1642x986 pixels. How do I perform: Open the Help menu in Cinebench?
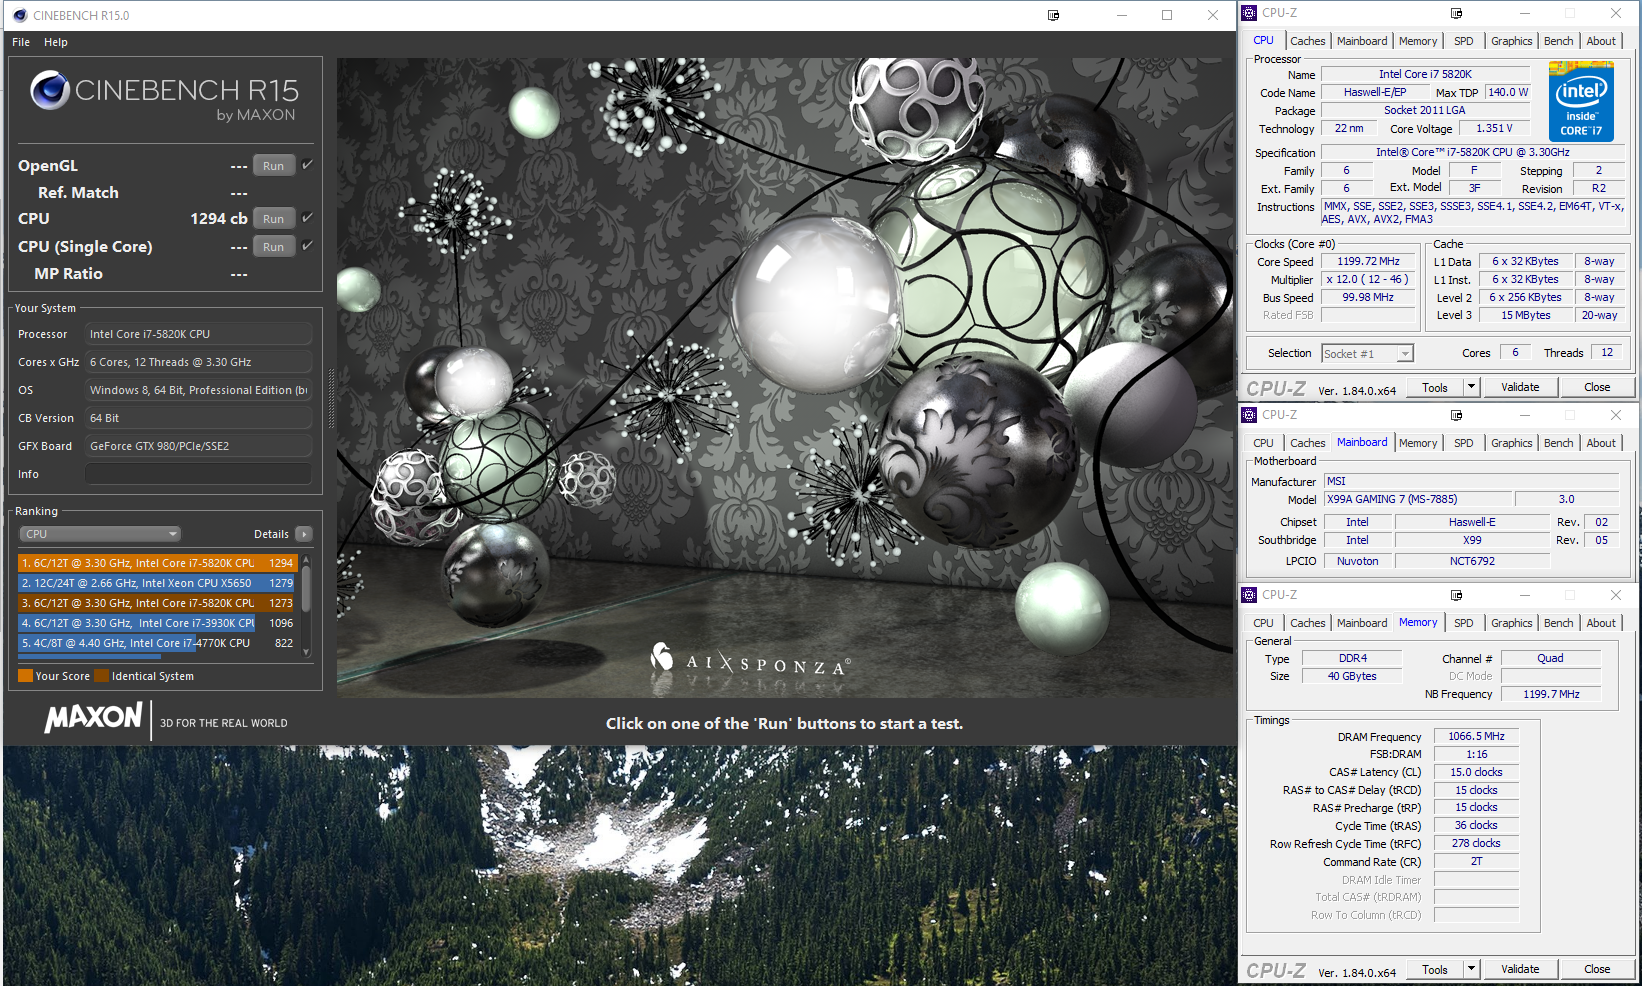(x=56, y=42)
